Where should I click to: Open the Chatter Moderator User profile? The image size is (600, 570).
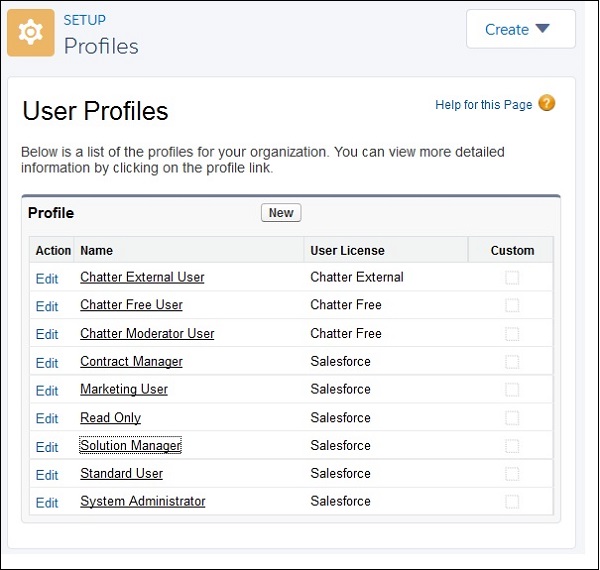pyautogui.click(x=147, y=334)
